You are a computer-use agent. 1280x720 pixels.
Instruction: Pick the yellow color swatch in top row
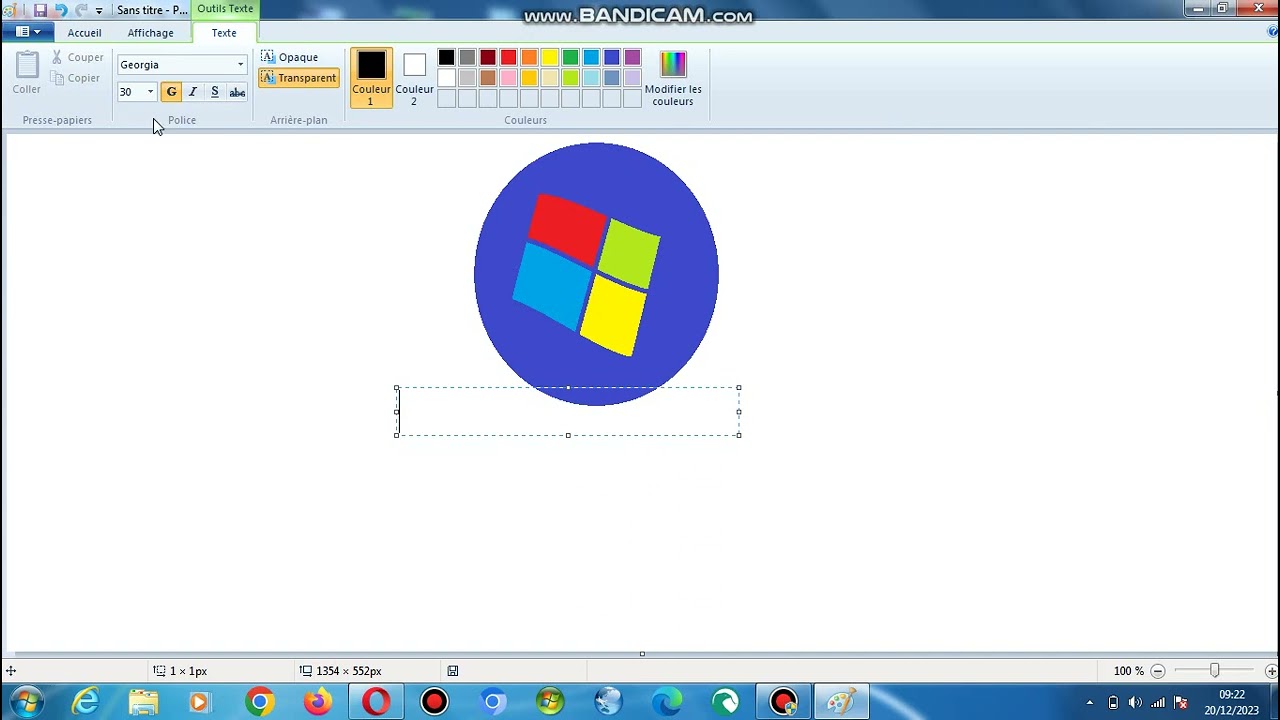(549, 57)
